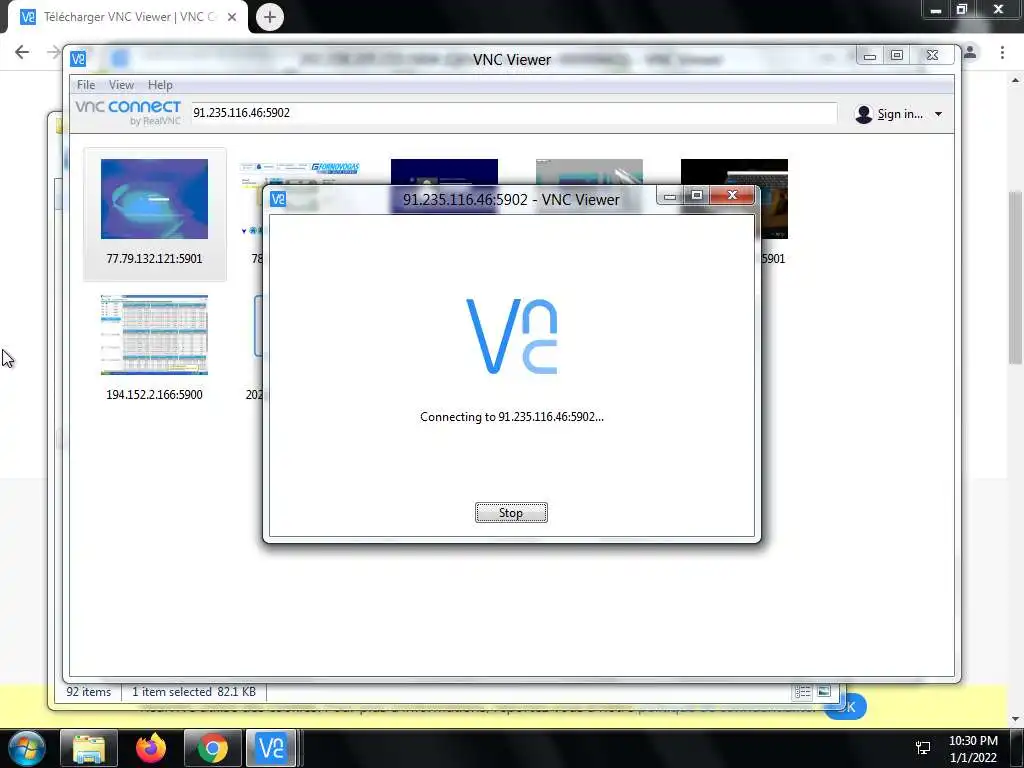The image size is (1024, 768).
Task: Click the VNC icon in connecting dialog title bar
Action: click(x=278, y=199)
